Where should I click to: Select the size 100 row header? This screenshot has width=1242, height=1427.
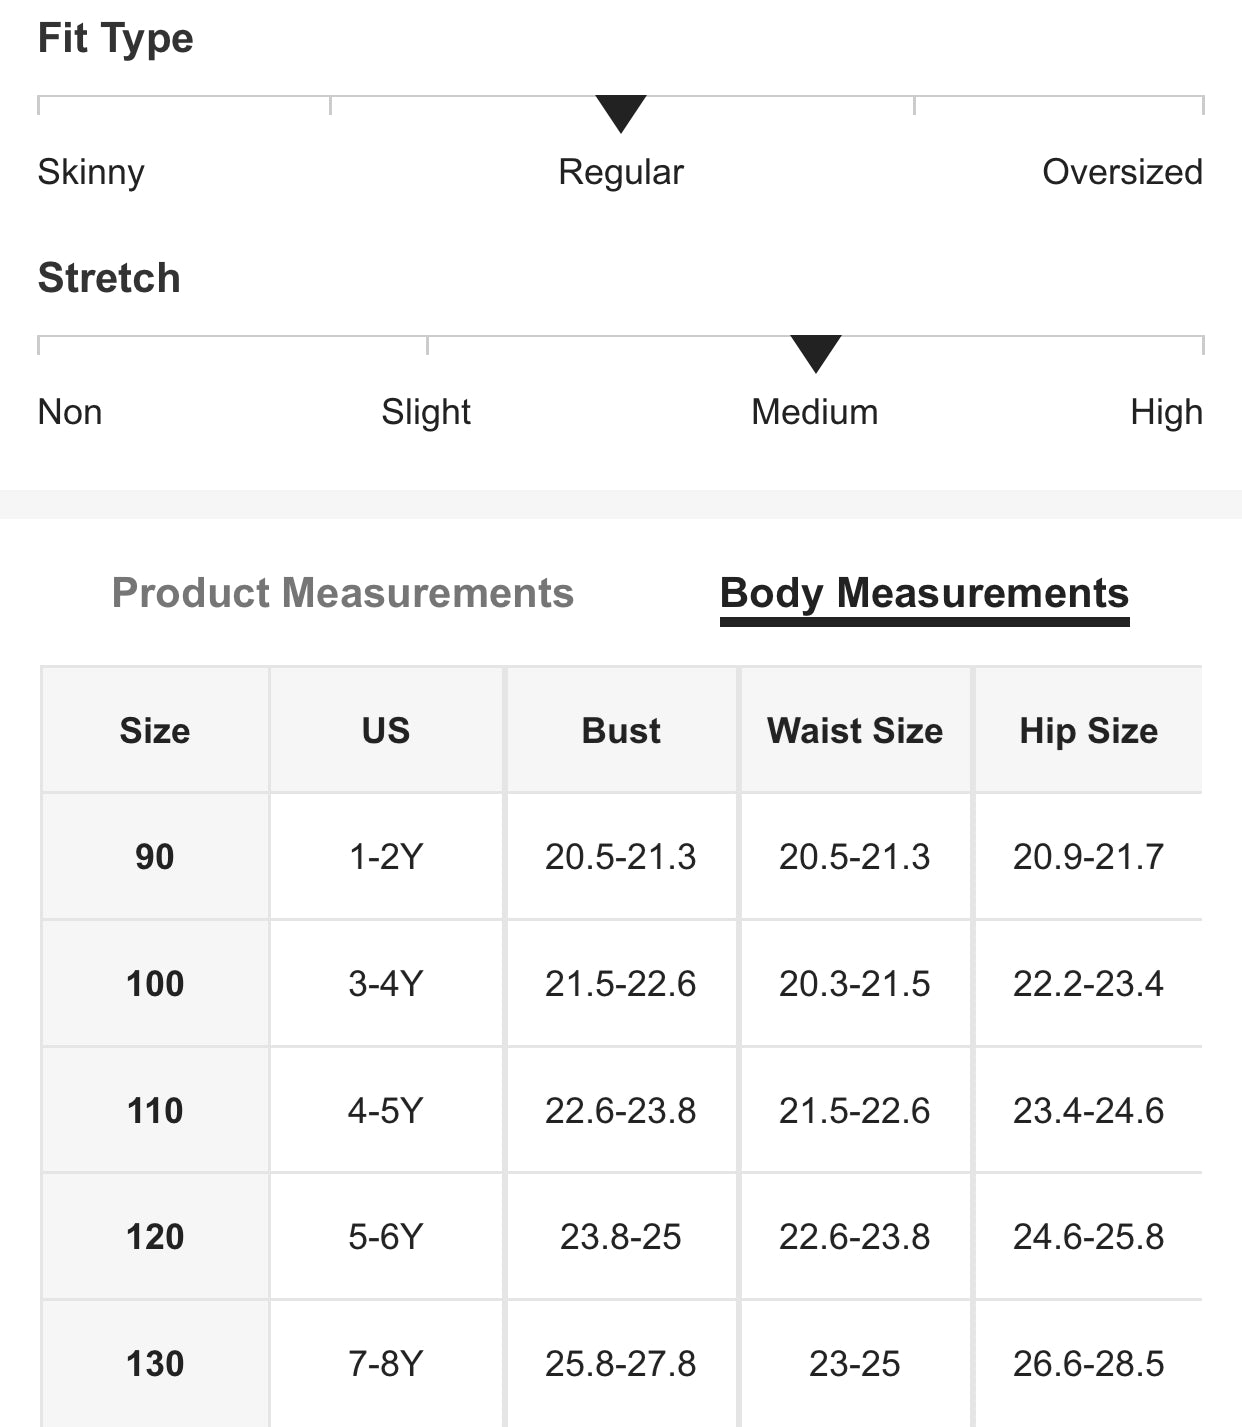click(x=155, y=984)
